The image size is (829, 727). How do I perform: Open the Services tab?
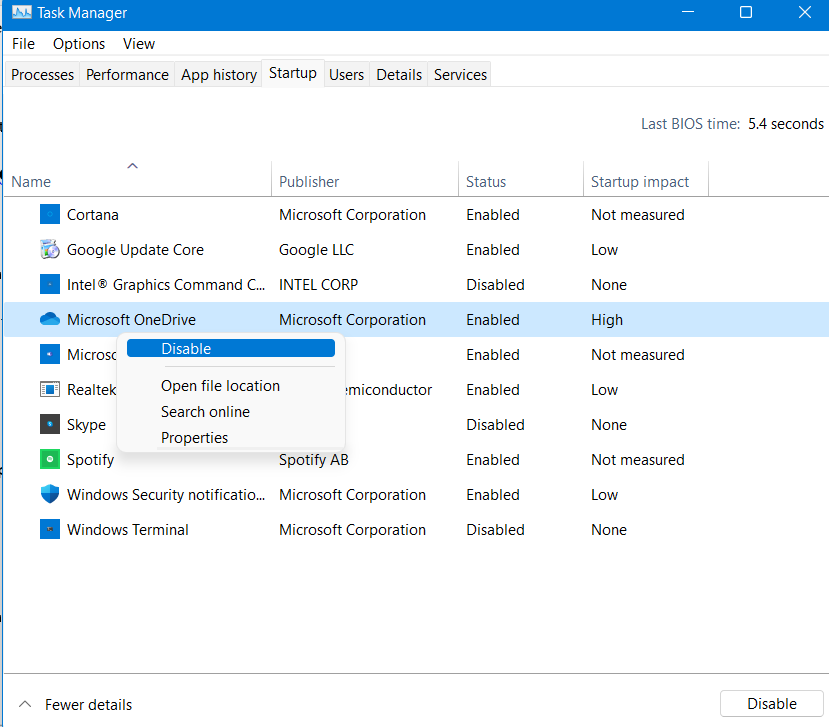460,75
